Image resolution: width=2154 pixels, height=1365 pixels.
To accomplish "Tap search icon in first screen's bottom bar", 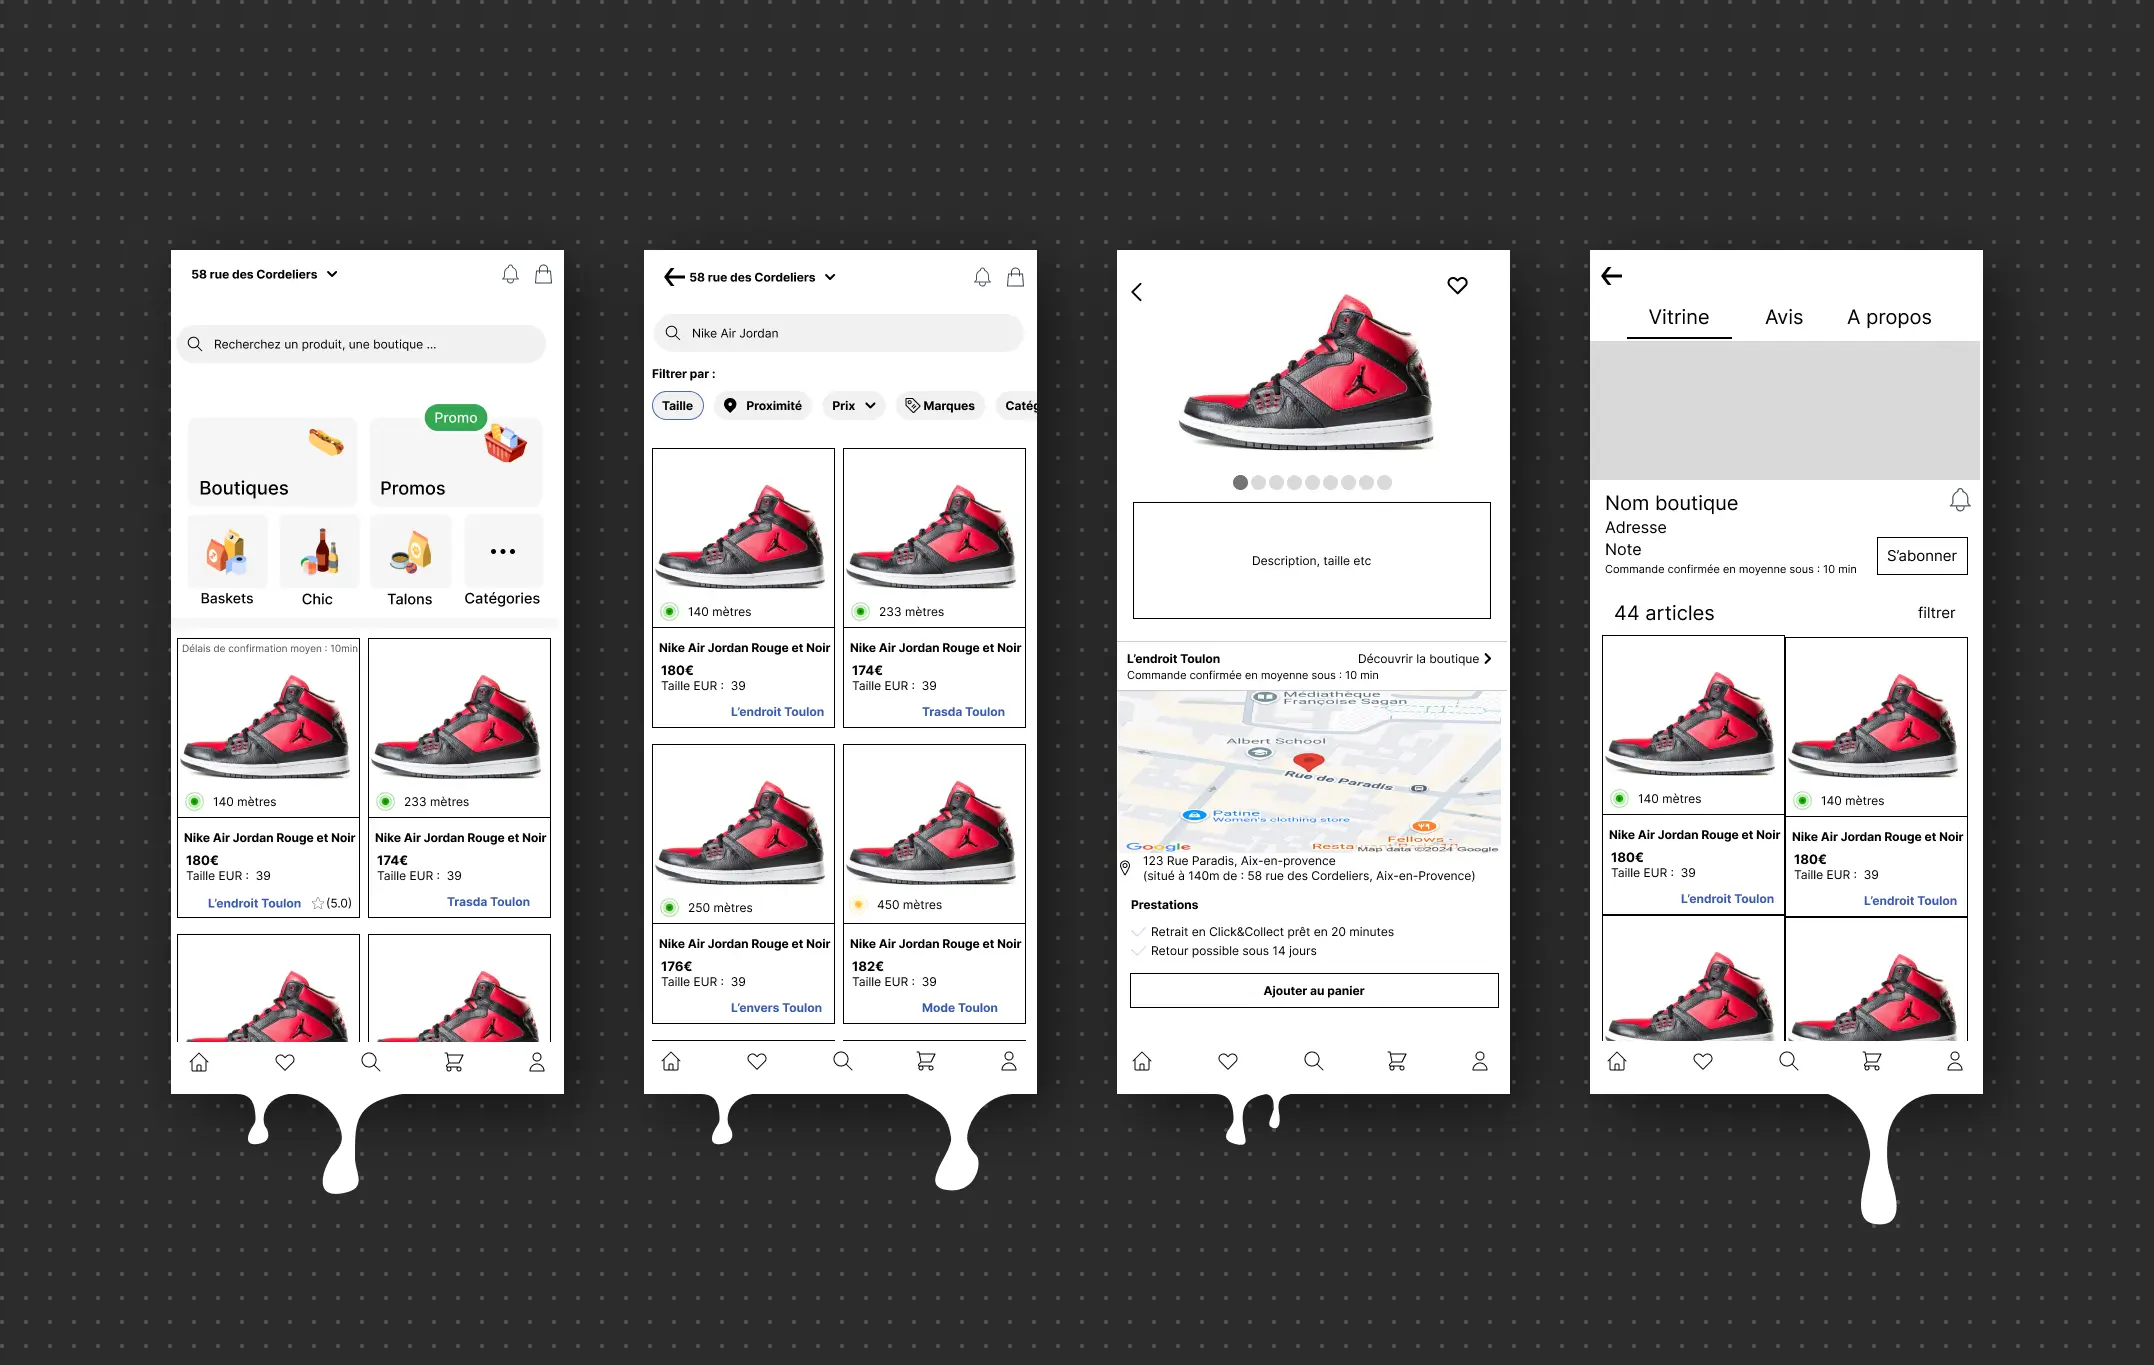I will pyautogui.click(x=370, y=1062).
